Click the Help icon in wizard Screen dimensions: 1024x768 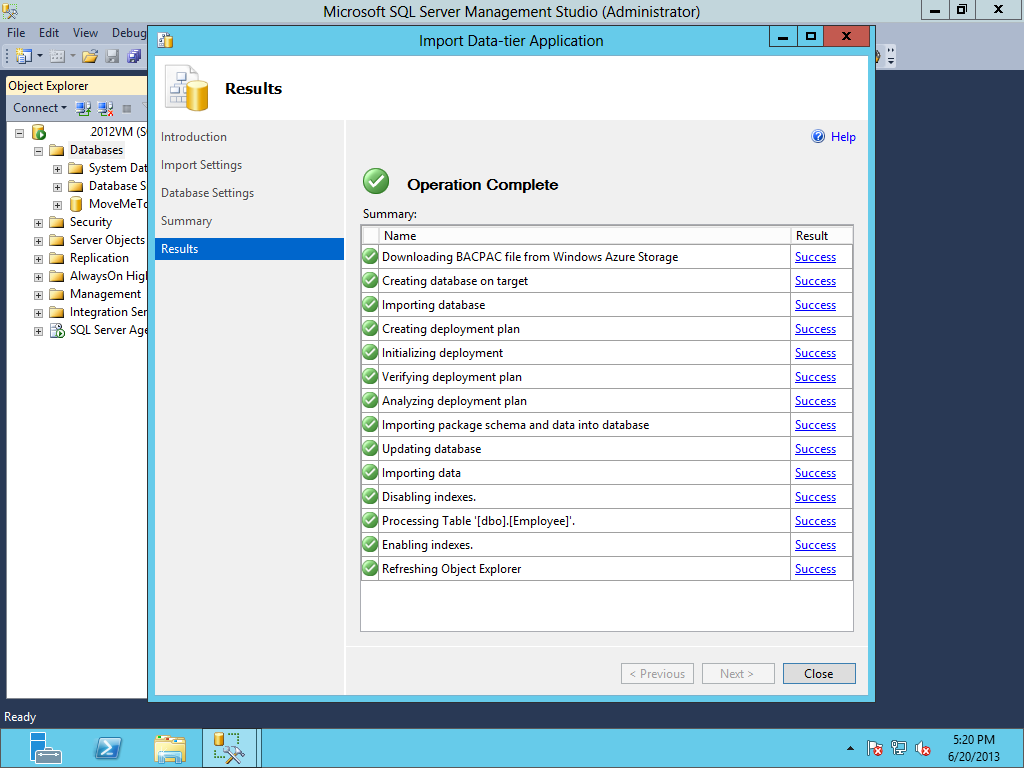818,137
